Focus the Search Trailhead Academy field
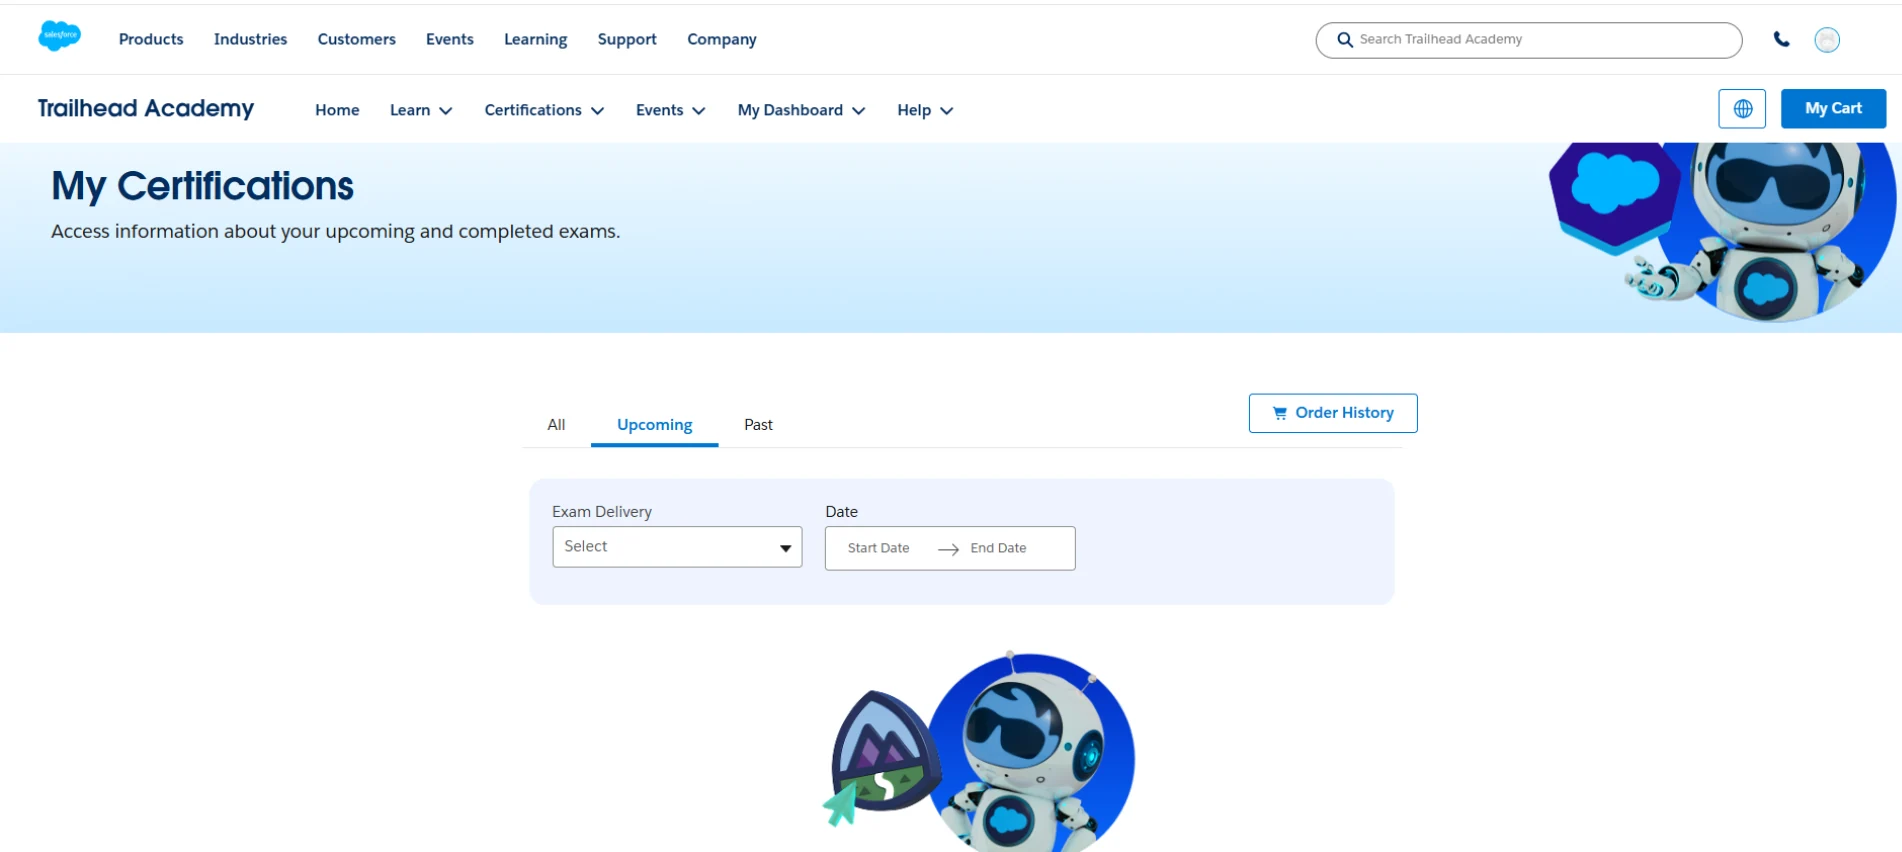 [1529, 40]
